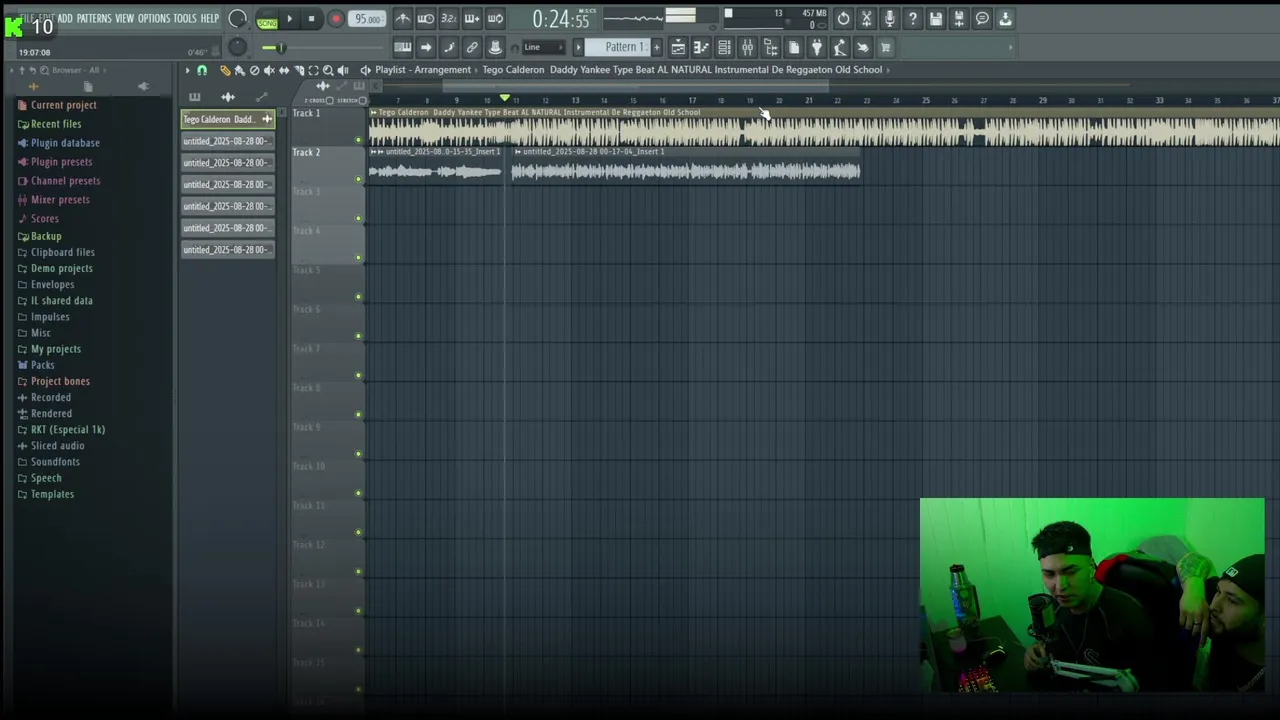
Task: Select Tego Calderon Dadd.. clip in picker
Action: tap(228, 119)
